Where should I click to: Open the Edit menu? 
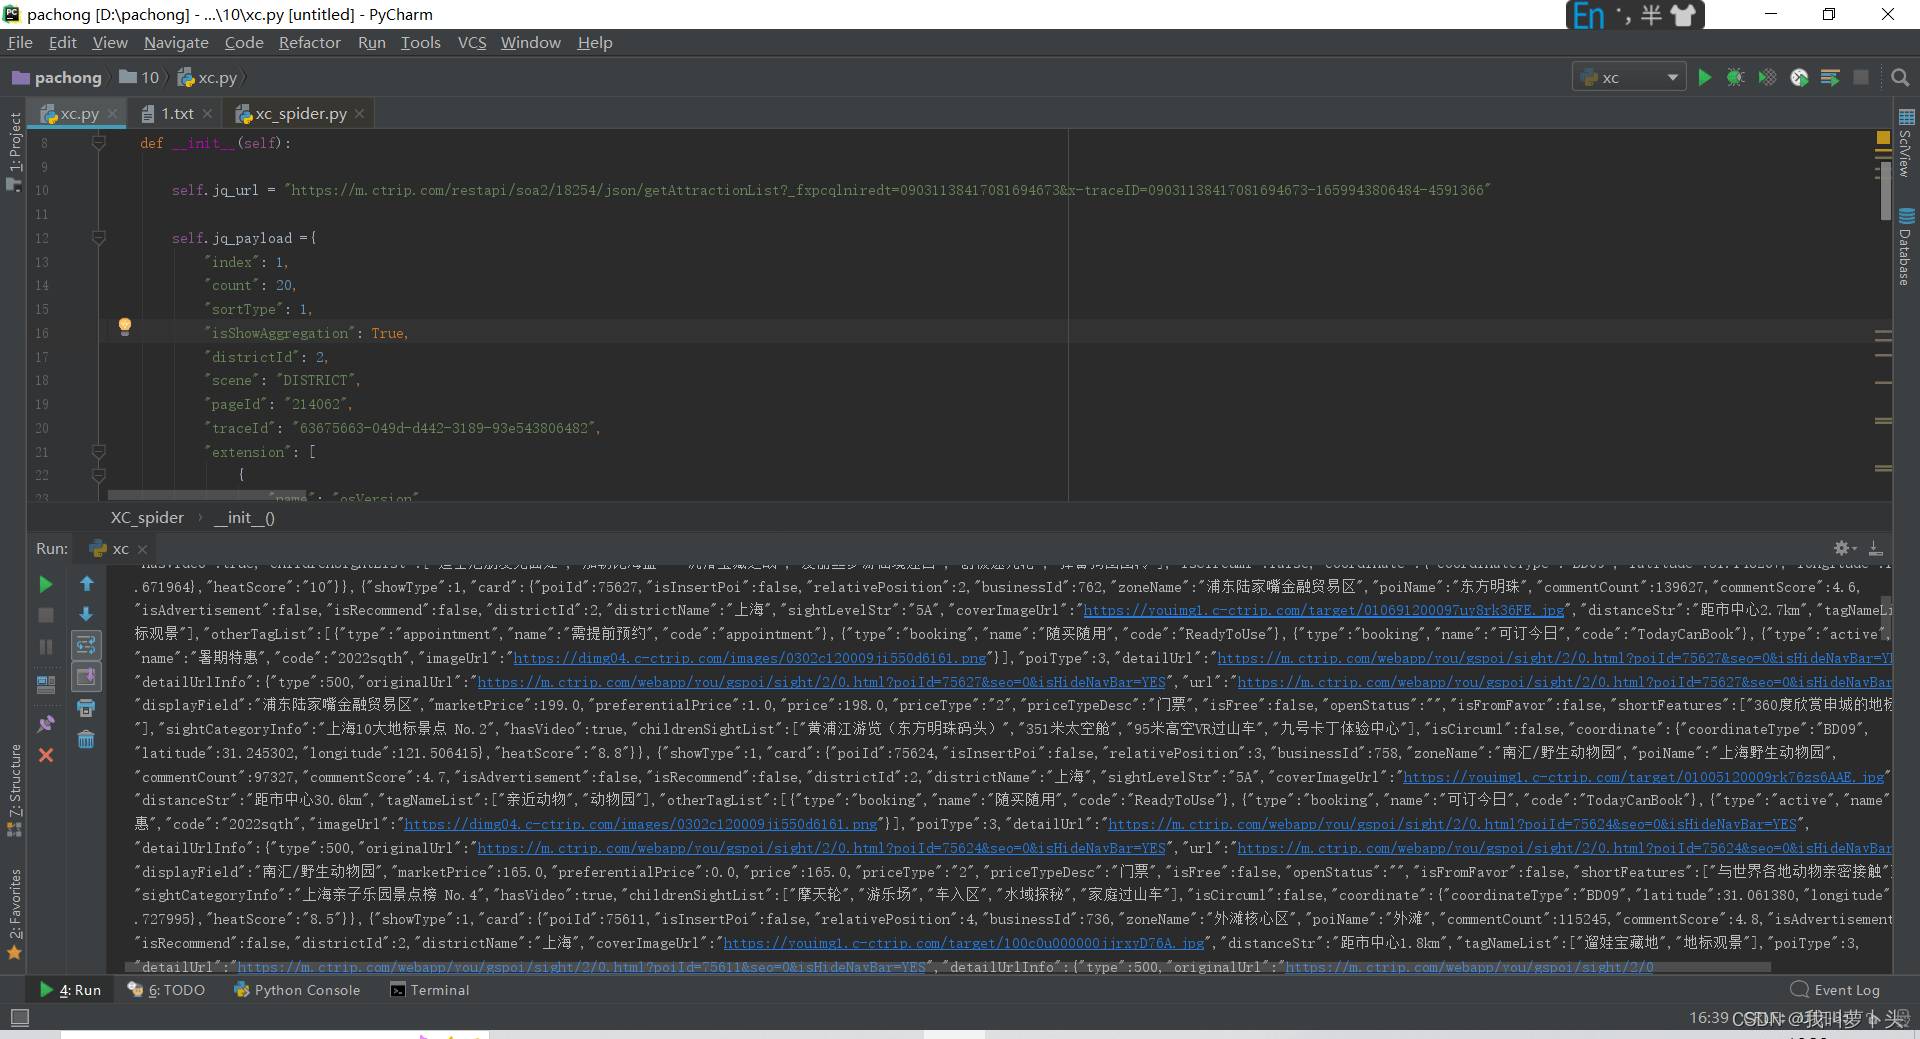coord(62,42)
